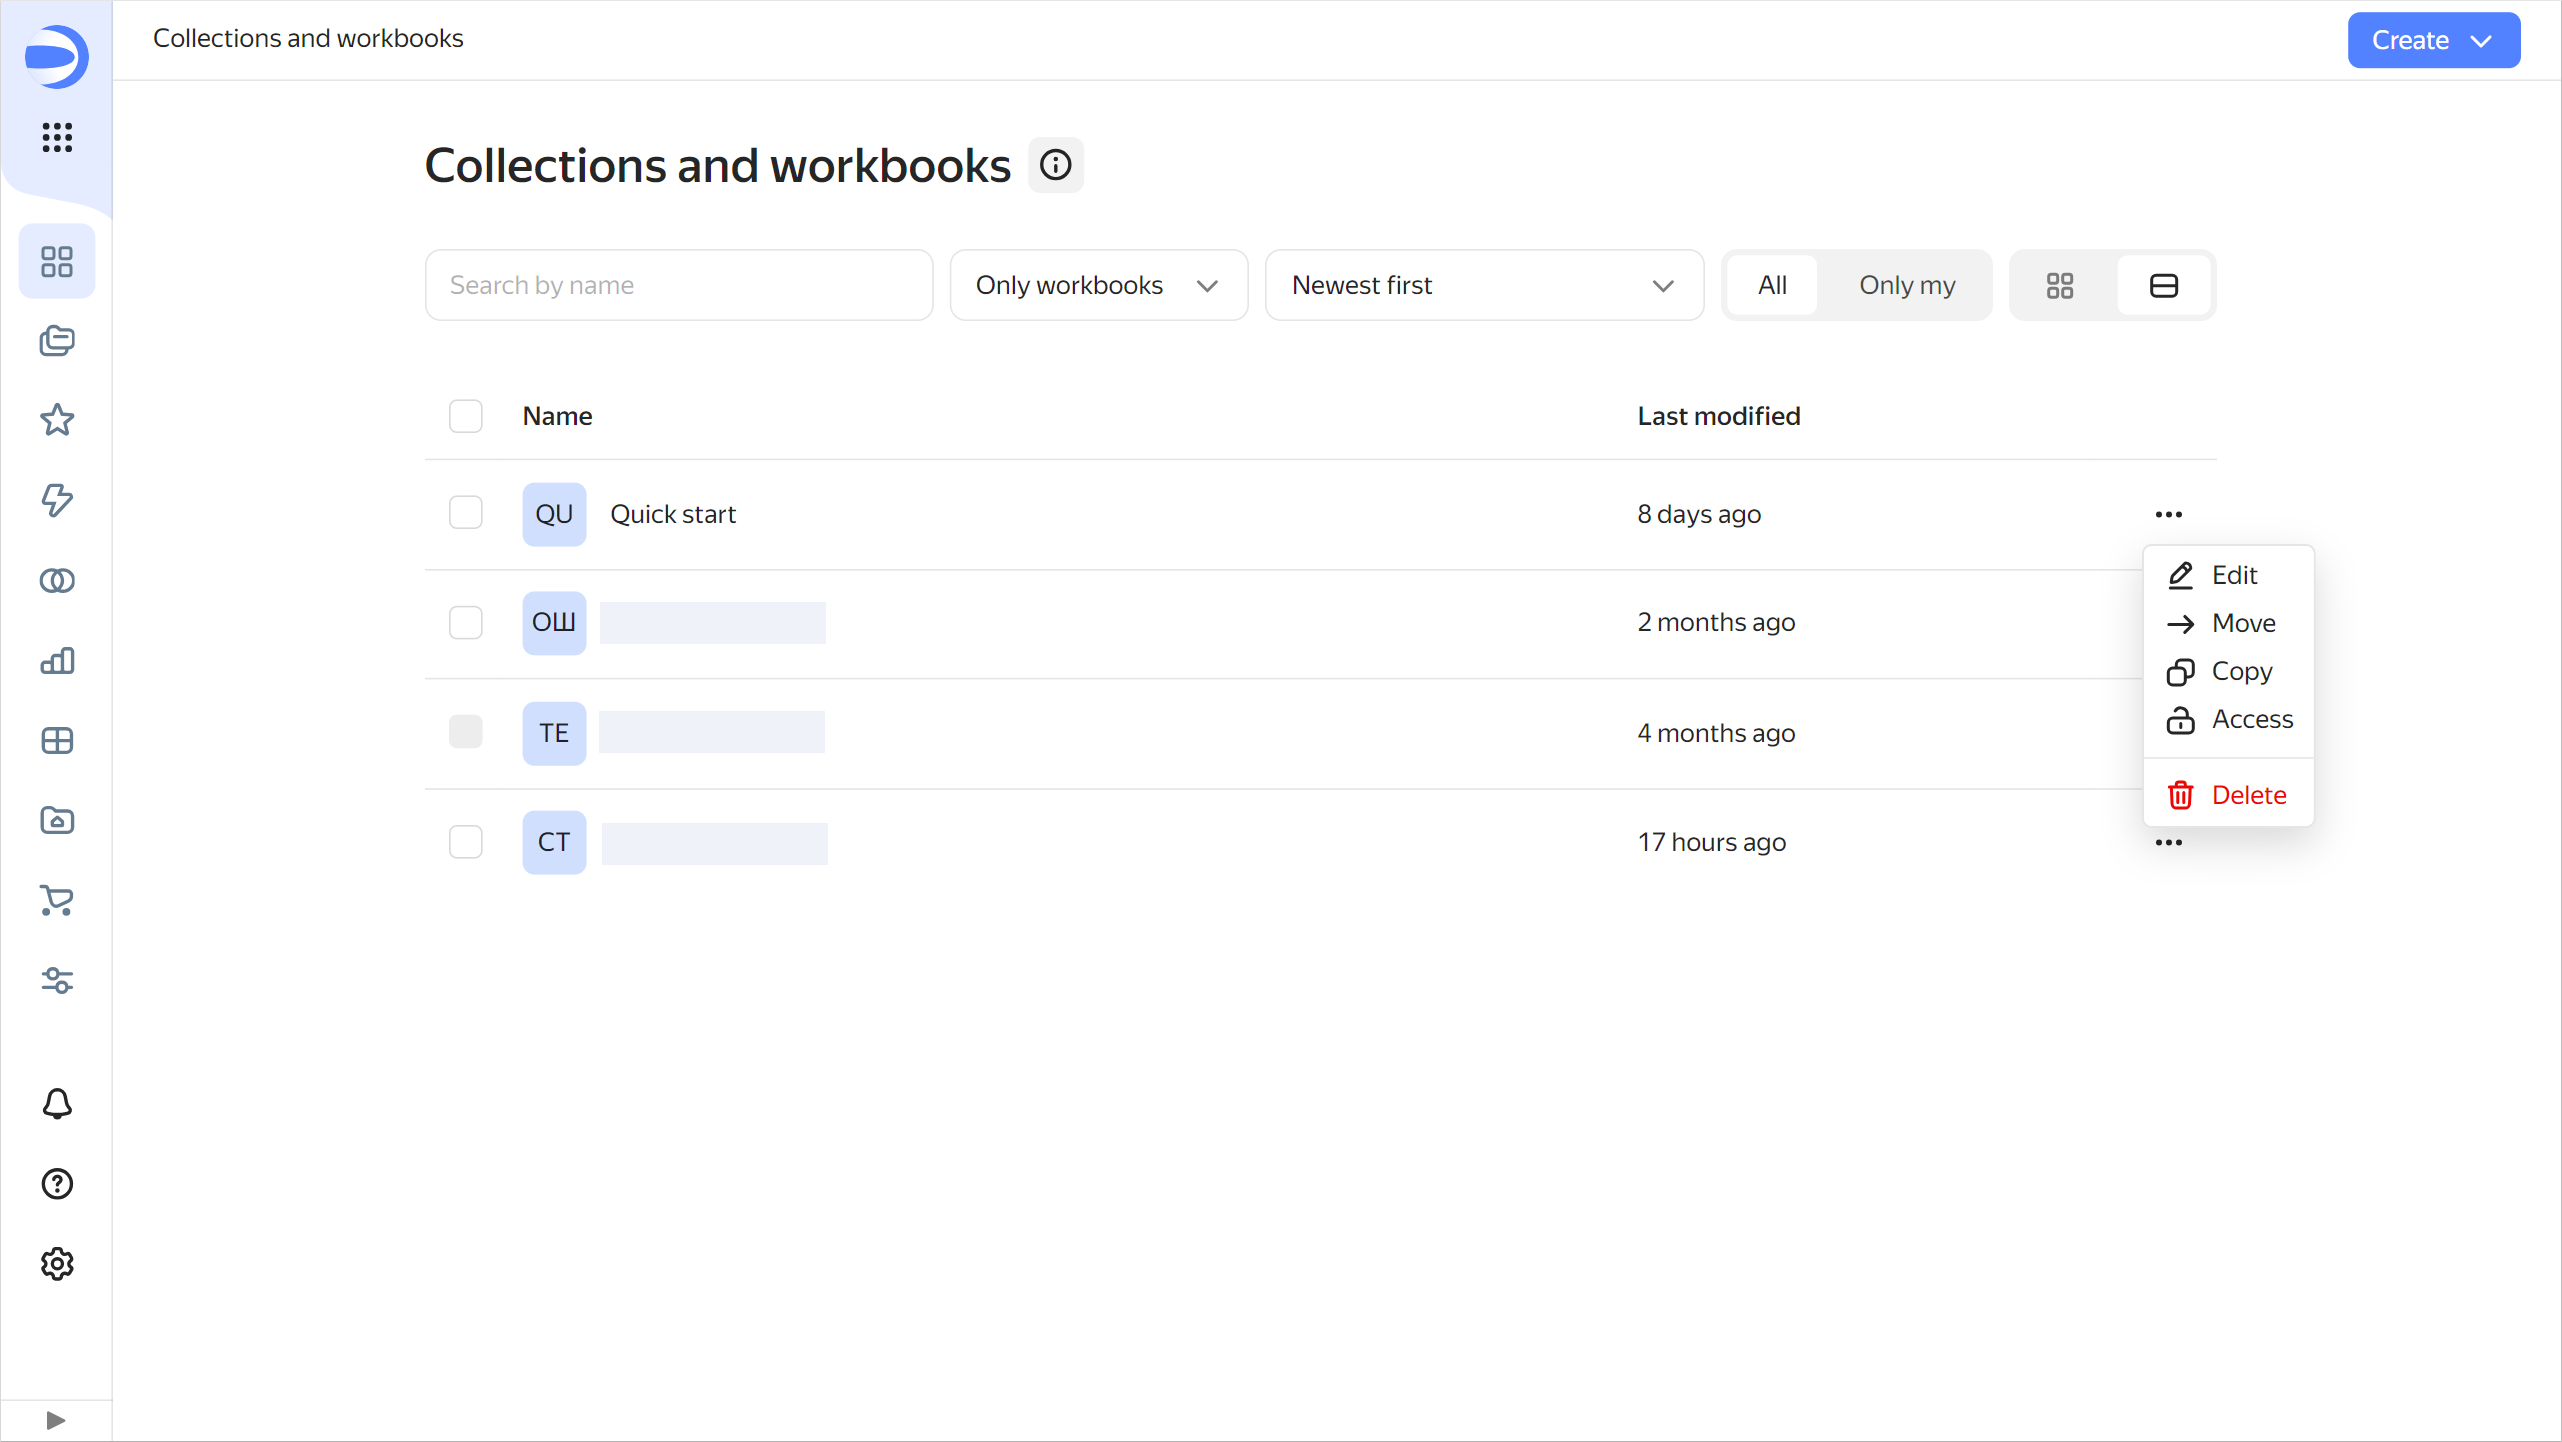Expand the Create button dropdown

2432,41
